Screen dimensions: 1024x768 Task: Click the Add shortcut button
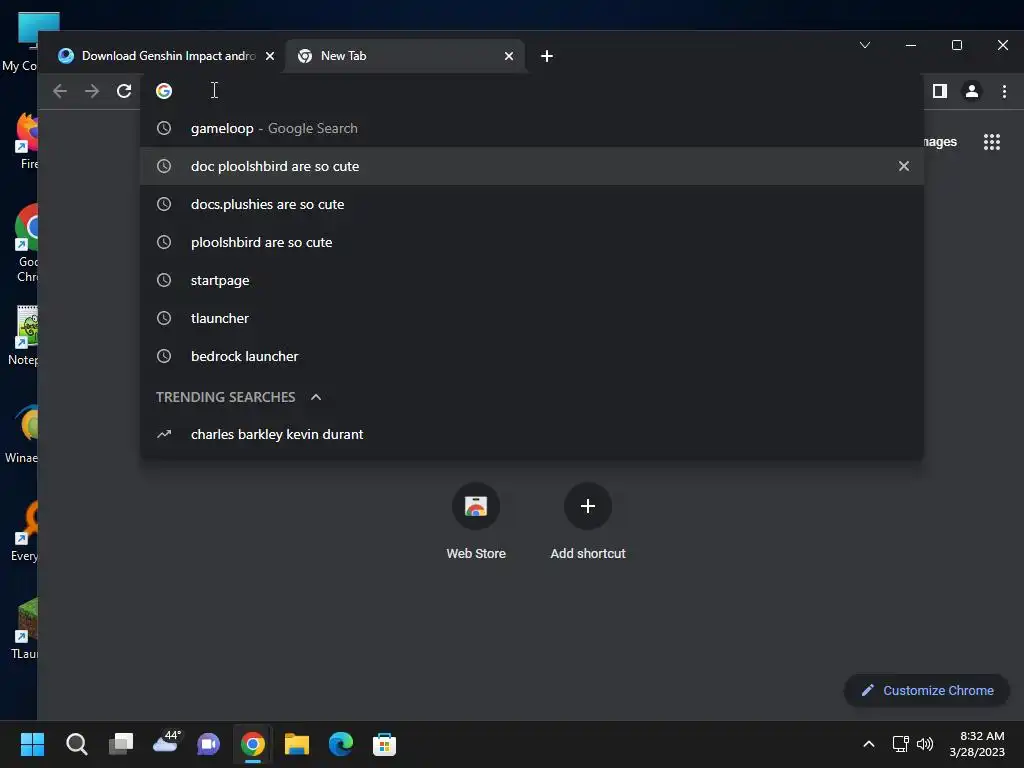coord(588,521)
